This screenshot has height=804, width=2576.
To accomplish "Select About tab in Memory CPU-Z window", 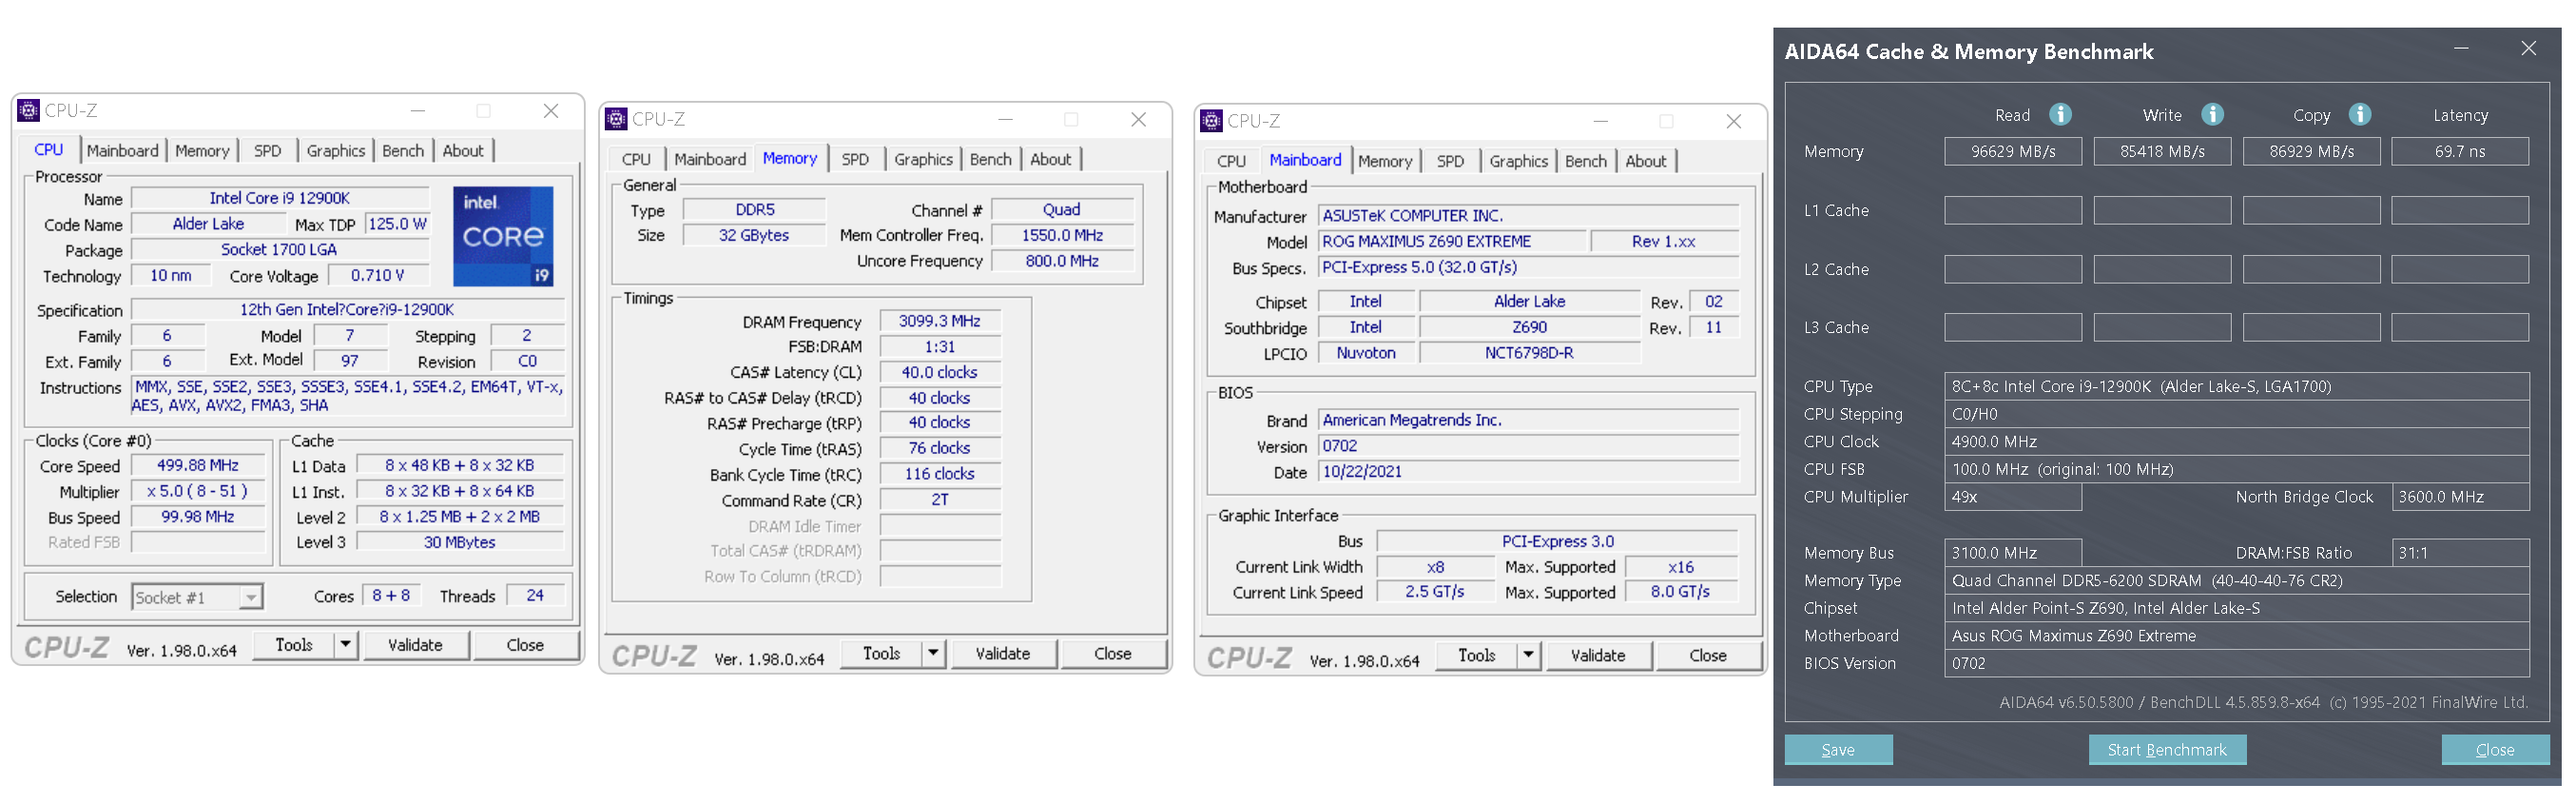I will tap(1050, 159).
